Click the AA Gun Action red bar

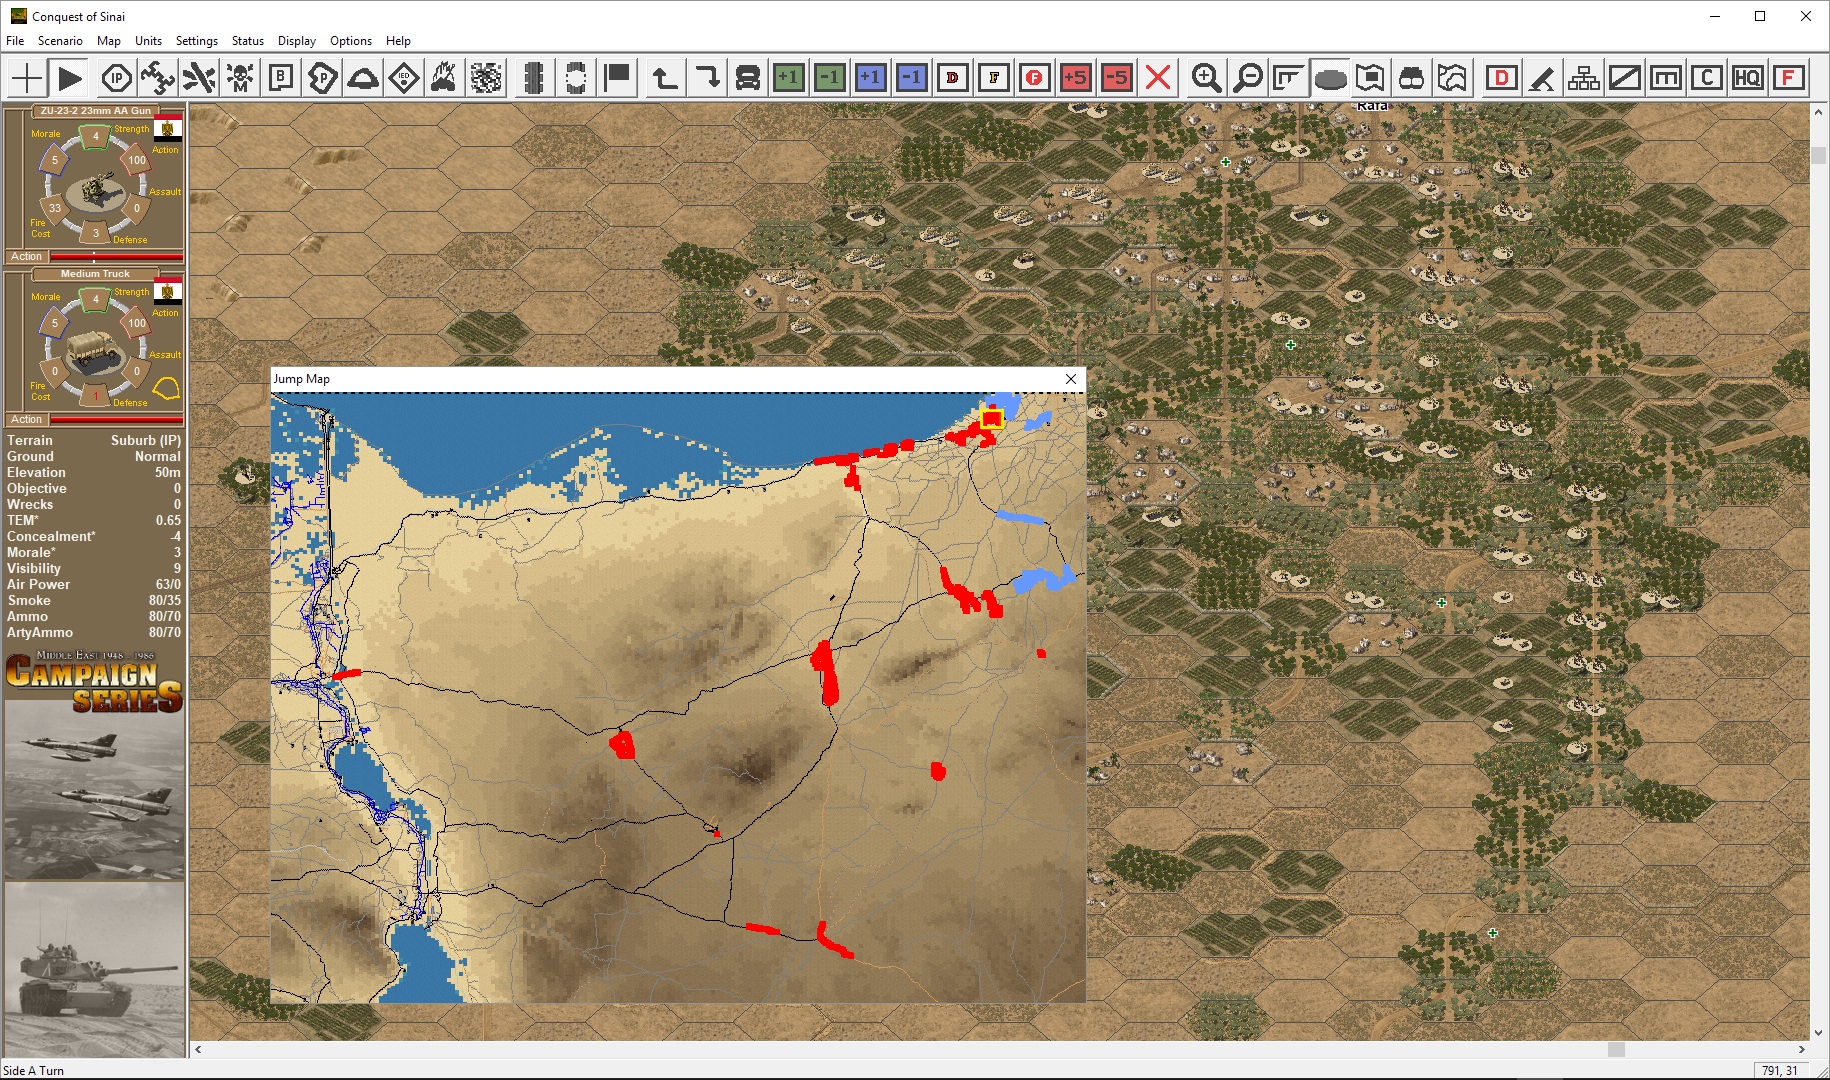click(x=116, y=257)
